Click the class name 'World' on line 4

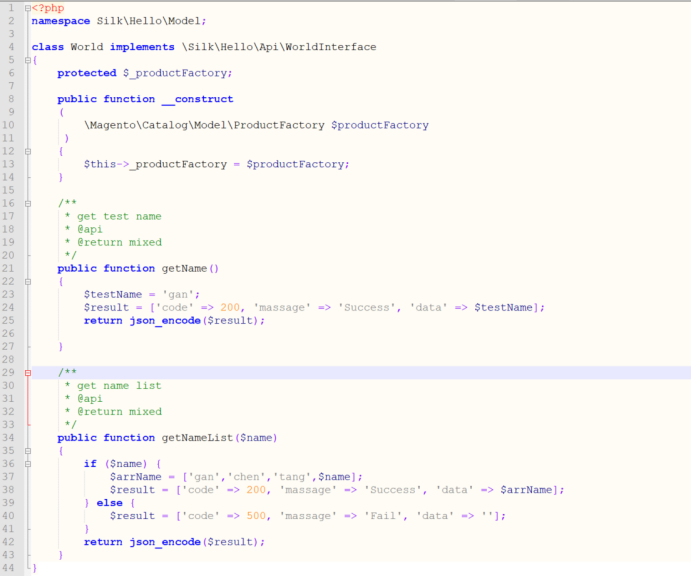click(87, 47)
